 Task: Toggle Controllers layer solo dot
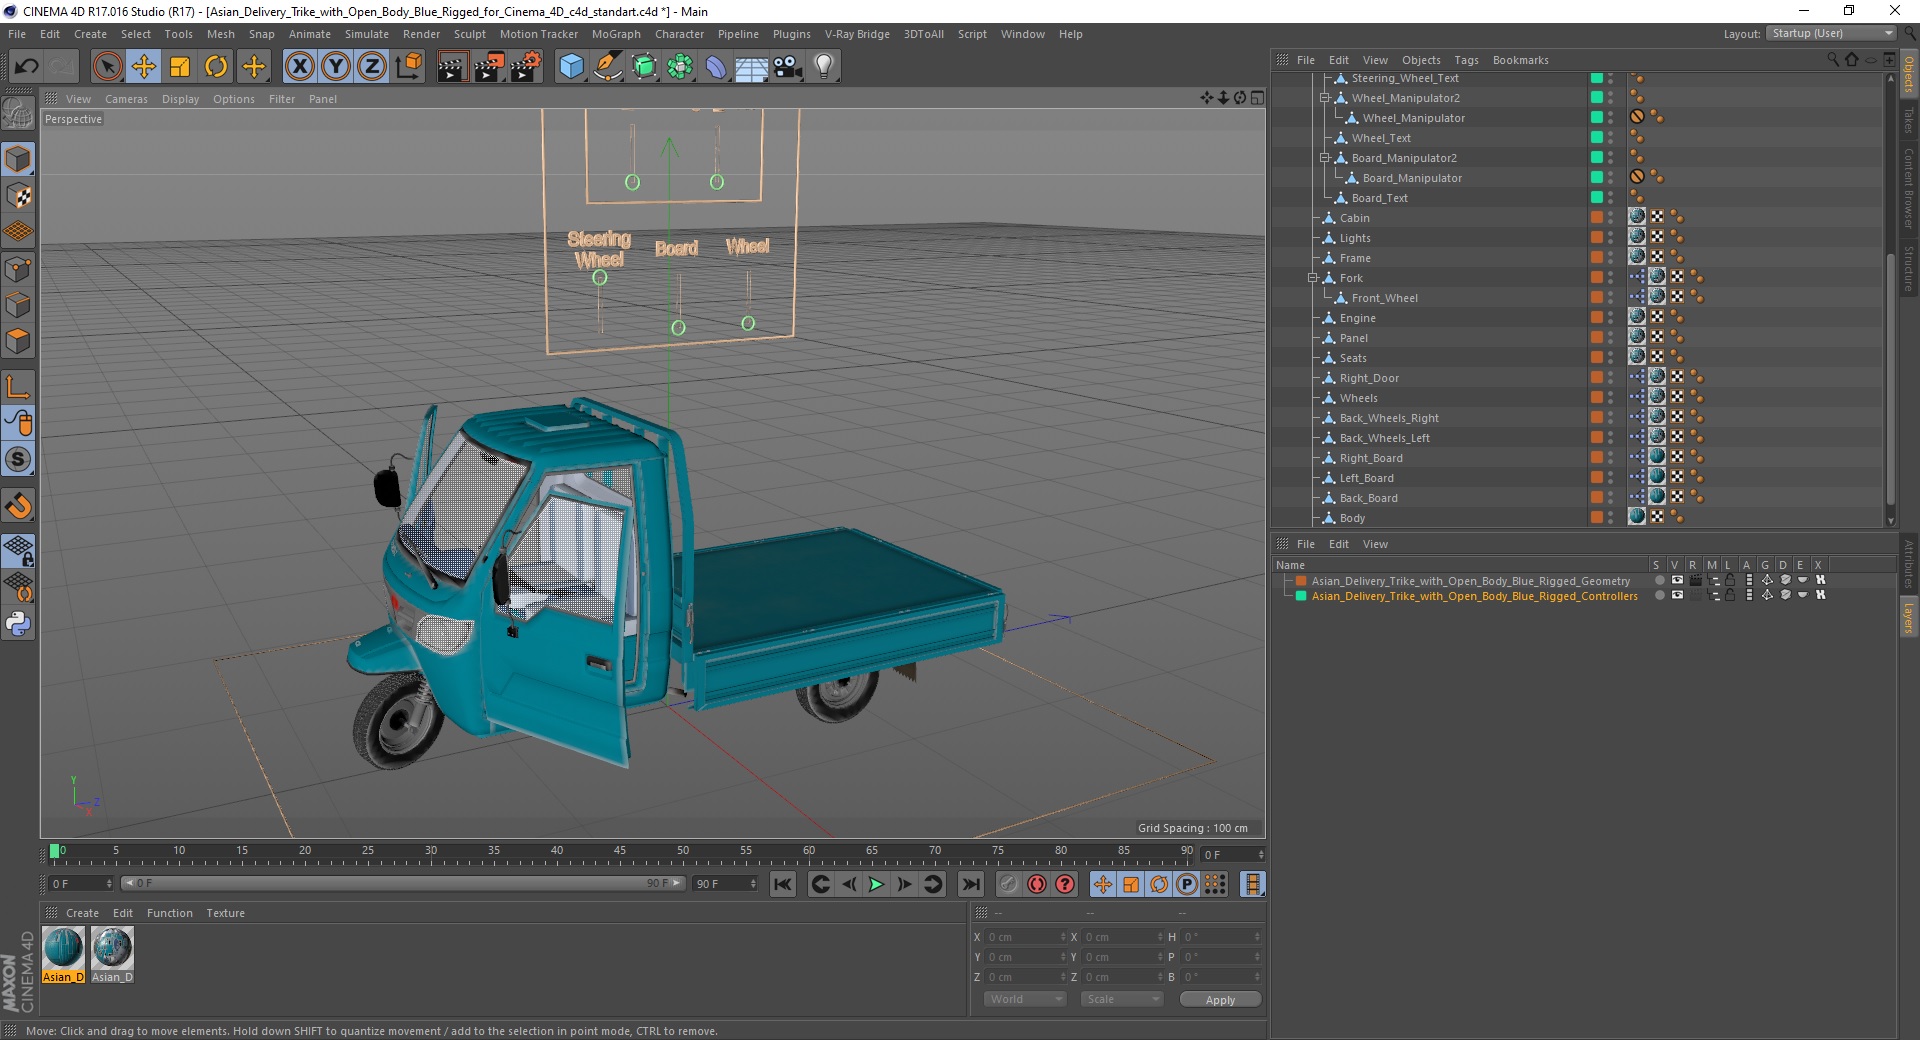tap(1659, 595)
